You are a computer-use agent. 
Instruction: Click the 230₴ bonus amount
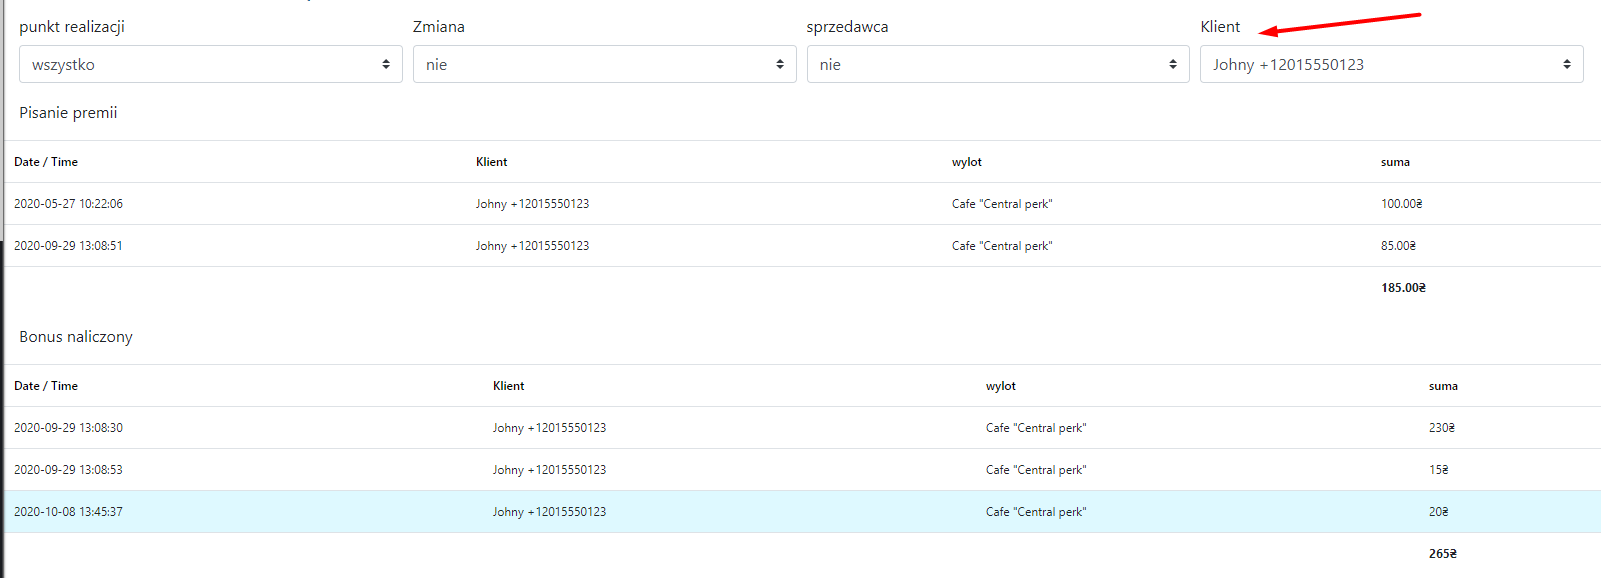(1441, 428)
